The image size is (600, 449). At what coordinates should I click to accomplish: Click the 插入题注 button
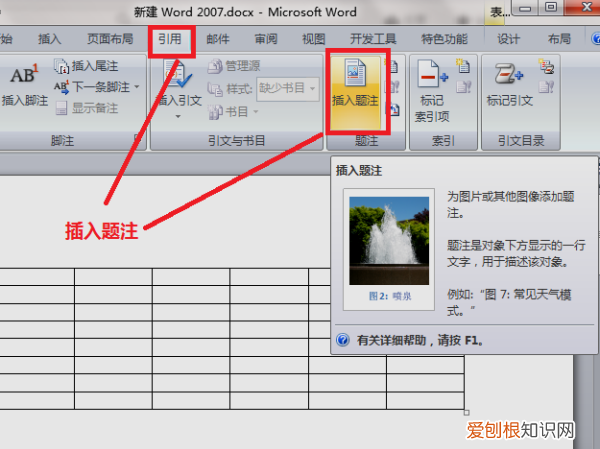(355, 93)
